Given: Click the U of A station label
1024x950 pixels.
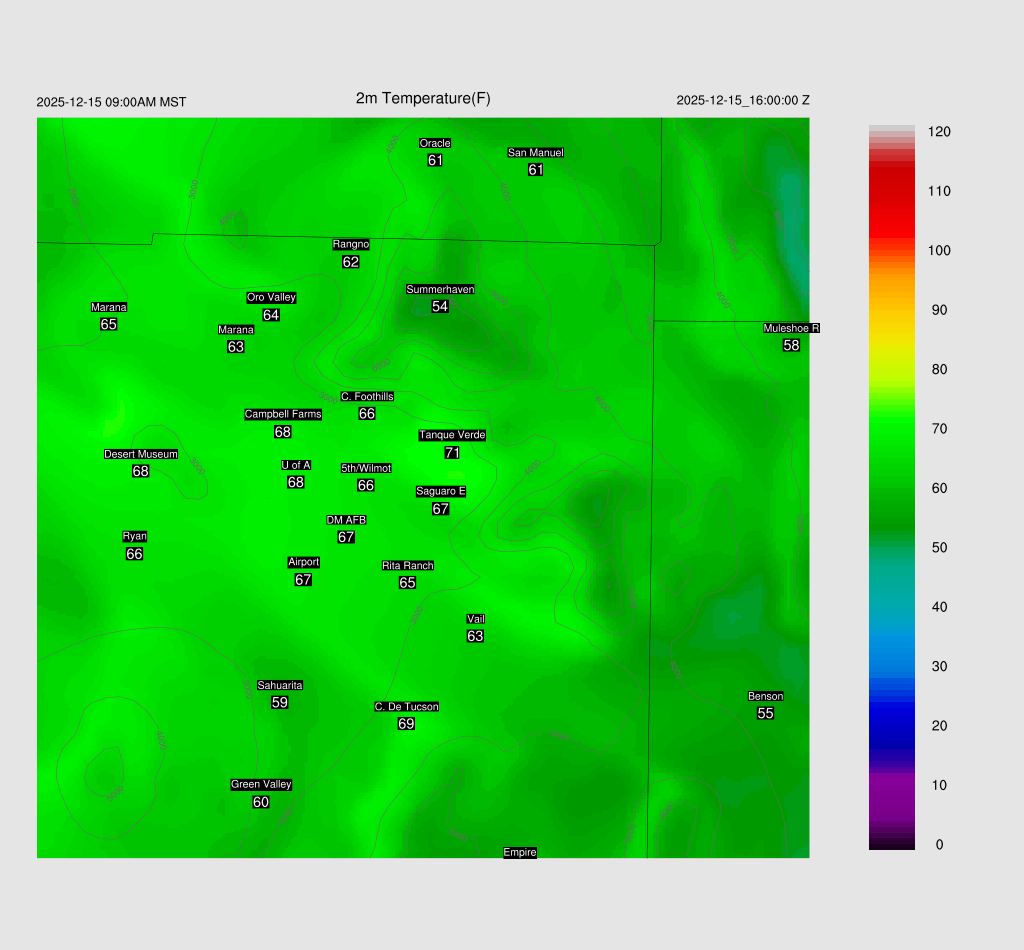Looking at the screenshot, I should pos(296,465).
